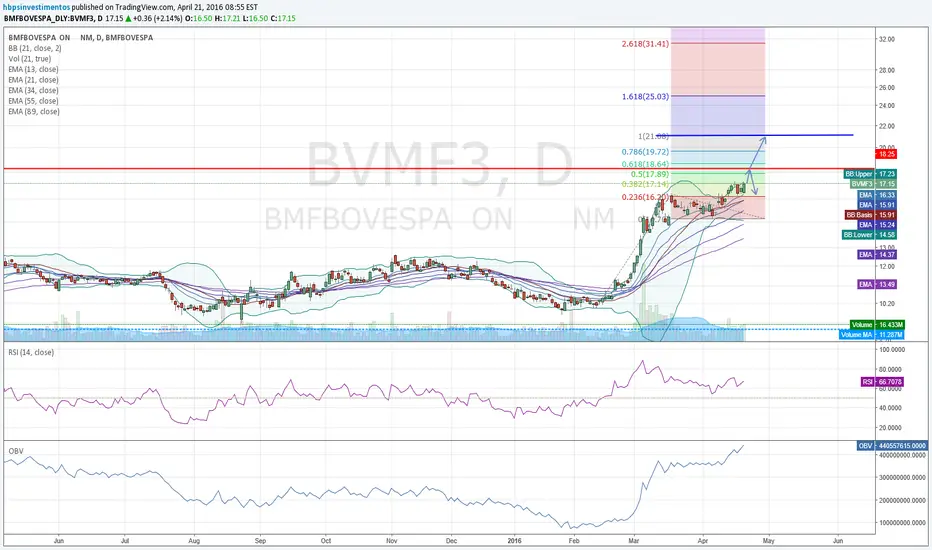This screenshot has width=932, height=550.
Task: Click the RSI 66.7078 value tag
Action: tap(882, 382)
